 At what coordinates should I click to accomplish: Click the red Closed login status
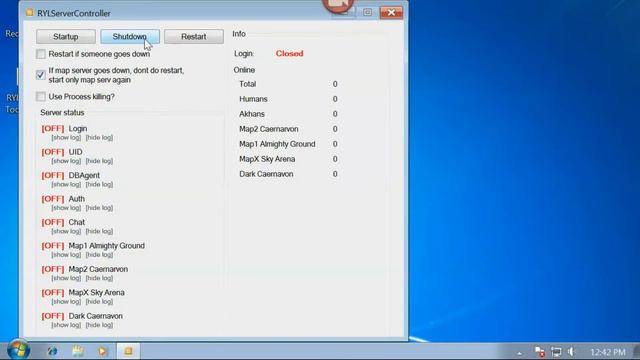[x=289, y=53]
